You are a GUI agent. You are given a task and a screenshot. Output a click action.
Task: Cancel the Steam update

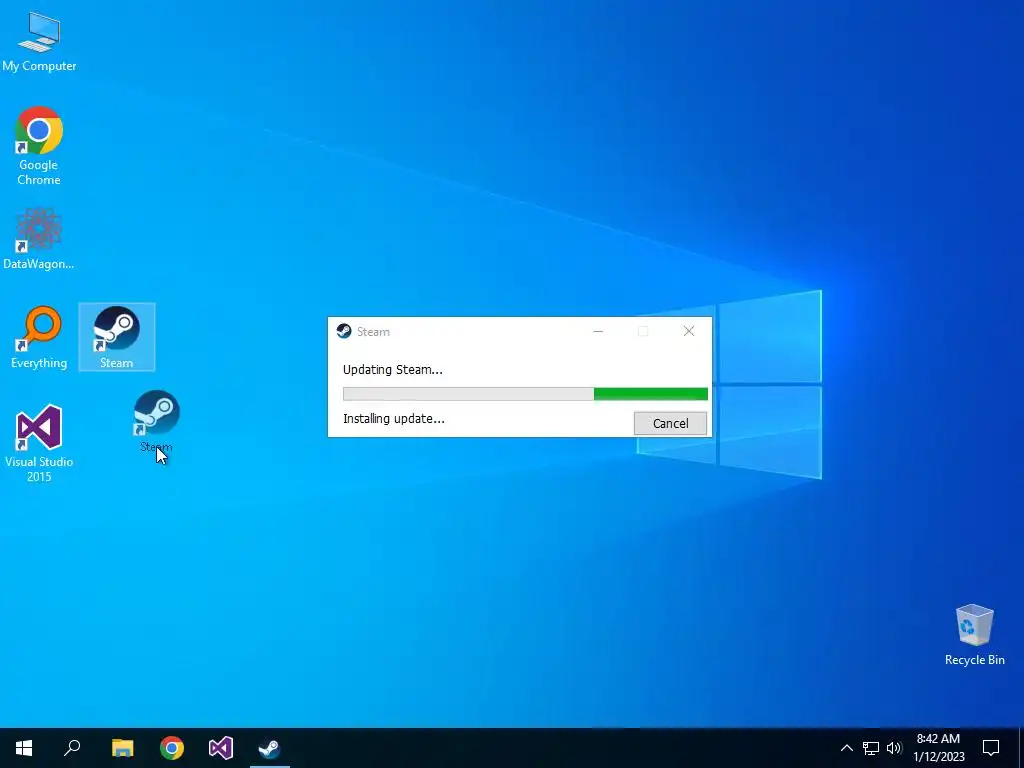pos(670,423)
